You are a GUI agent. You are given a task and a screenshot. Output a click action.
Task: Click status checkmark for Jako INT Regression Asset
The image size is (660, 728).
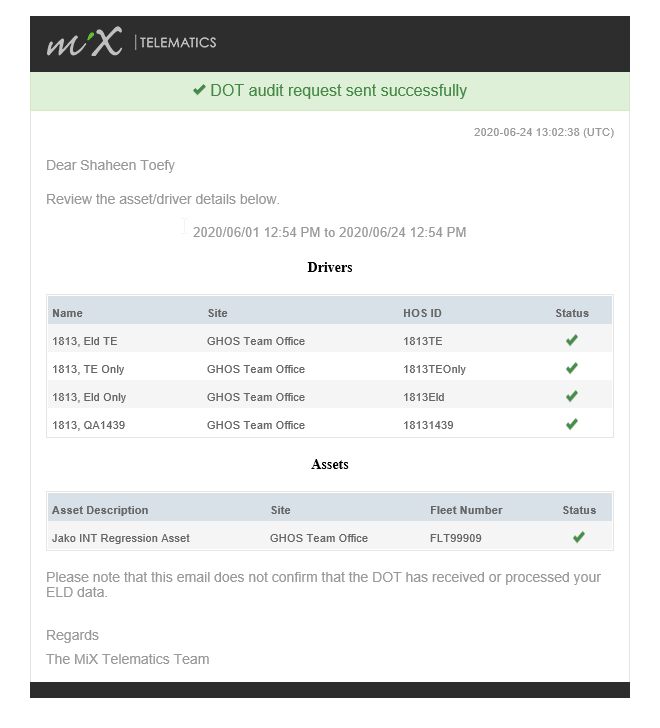(x=579, y=537)
